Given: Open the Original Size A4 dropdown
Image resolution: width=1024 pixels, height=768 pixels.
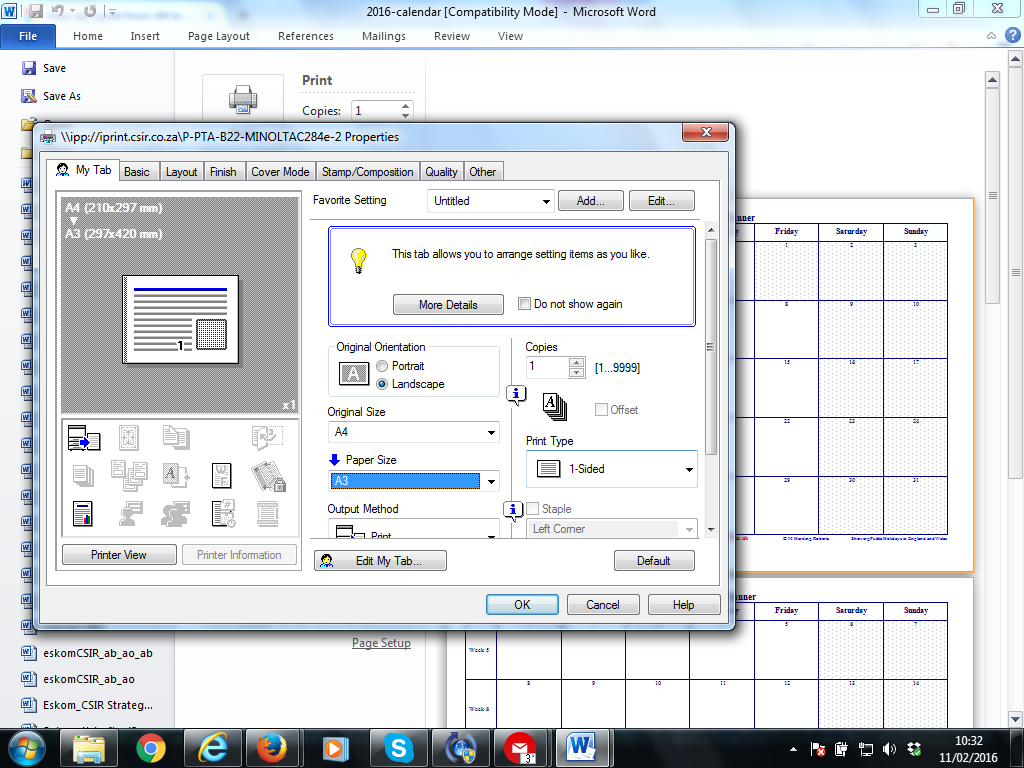Looking at the screenshot, I should tap(413, 432).
